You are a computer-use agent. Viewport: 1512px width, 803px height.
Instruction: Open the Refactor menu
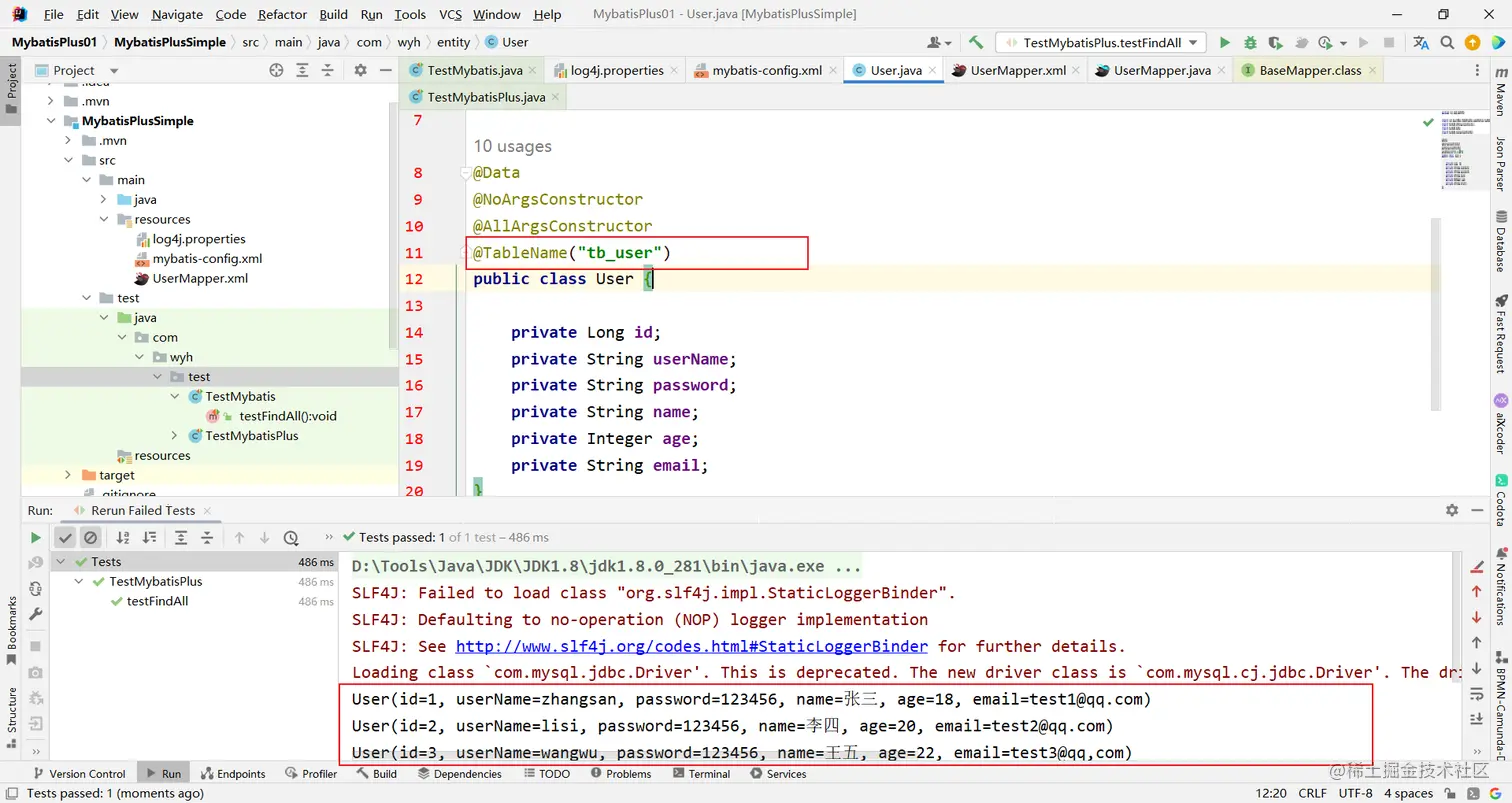[x=282, y=14]
